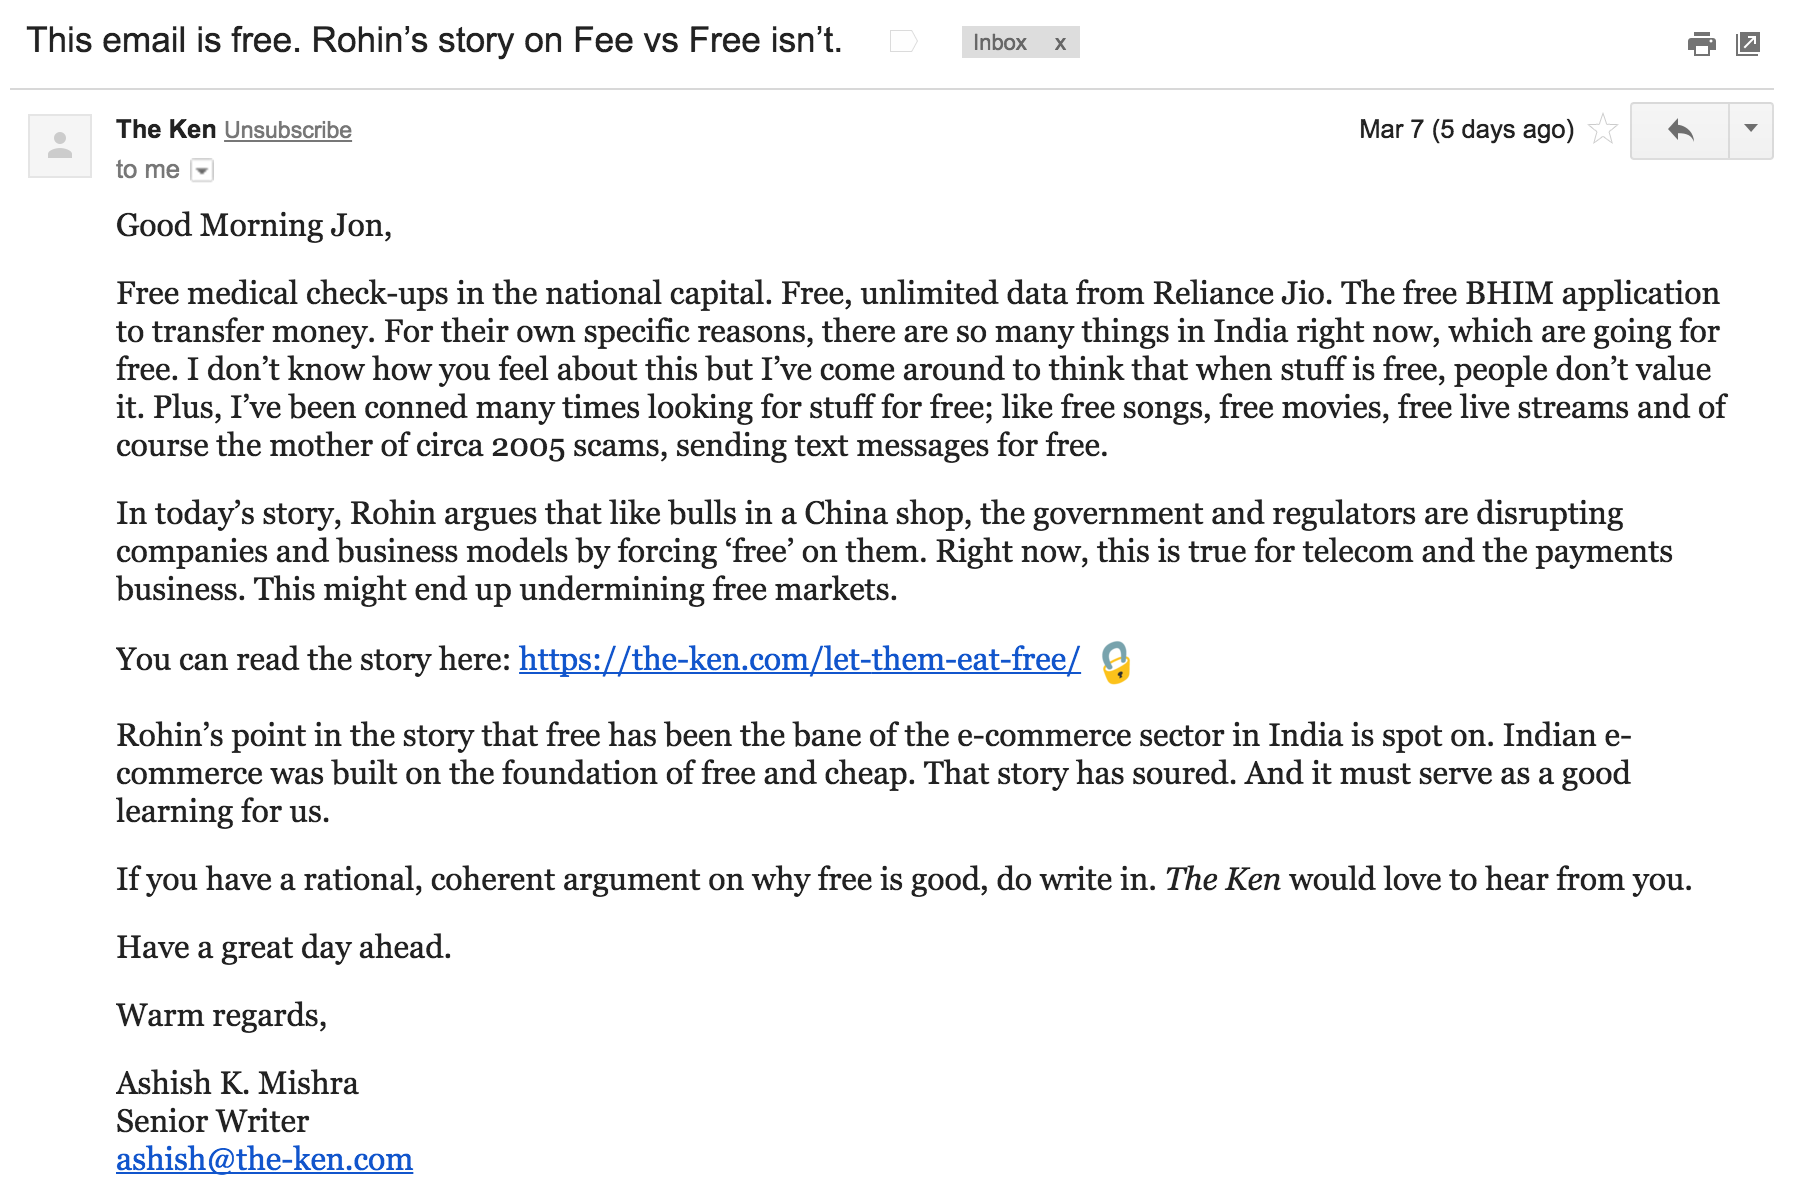This screenshot has height=1198, width=1820.
Task: Click the "to me" recipient text
Action: tap(147, 170)
